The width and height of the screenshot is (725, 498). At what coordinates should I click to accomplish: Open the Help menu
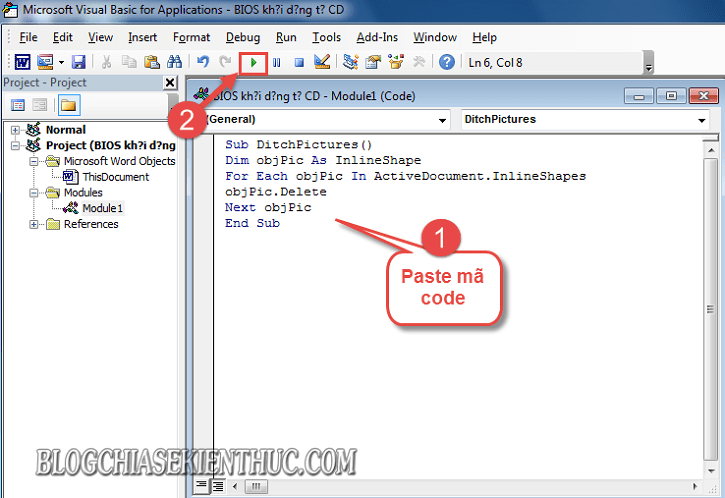(485, 37)
